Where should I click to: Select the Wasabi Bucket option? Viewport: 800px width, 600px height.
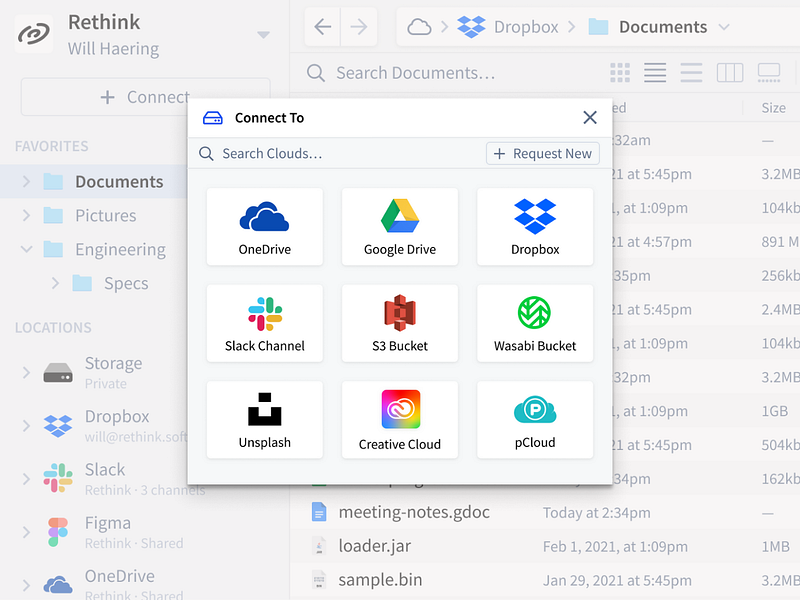(x=535, y=323)
